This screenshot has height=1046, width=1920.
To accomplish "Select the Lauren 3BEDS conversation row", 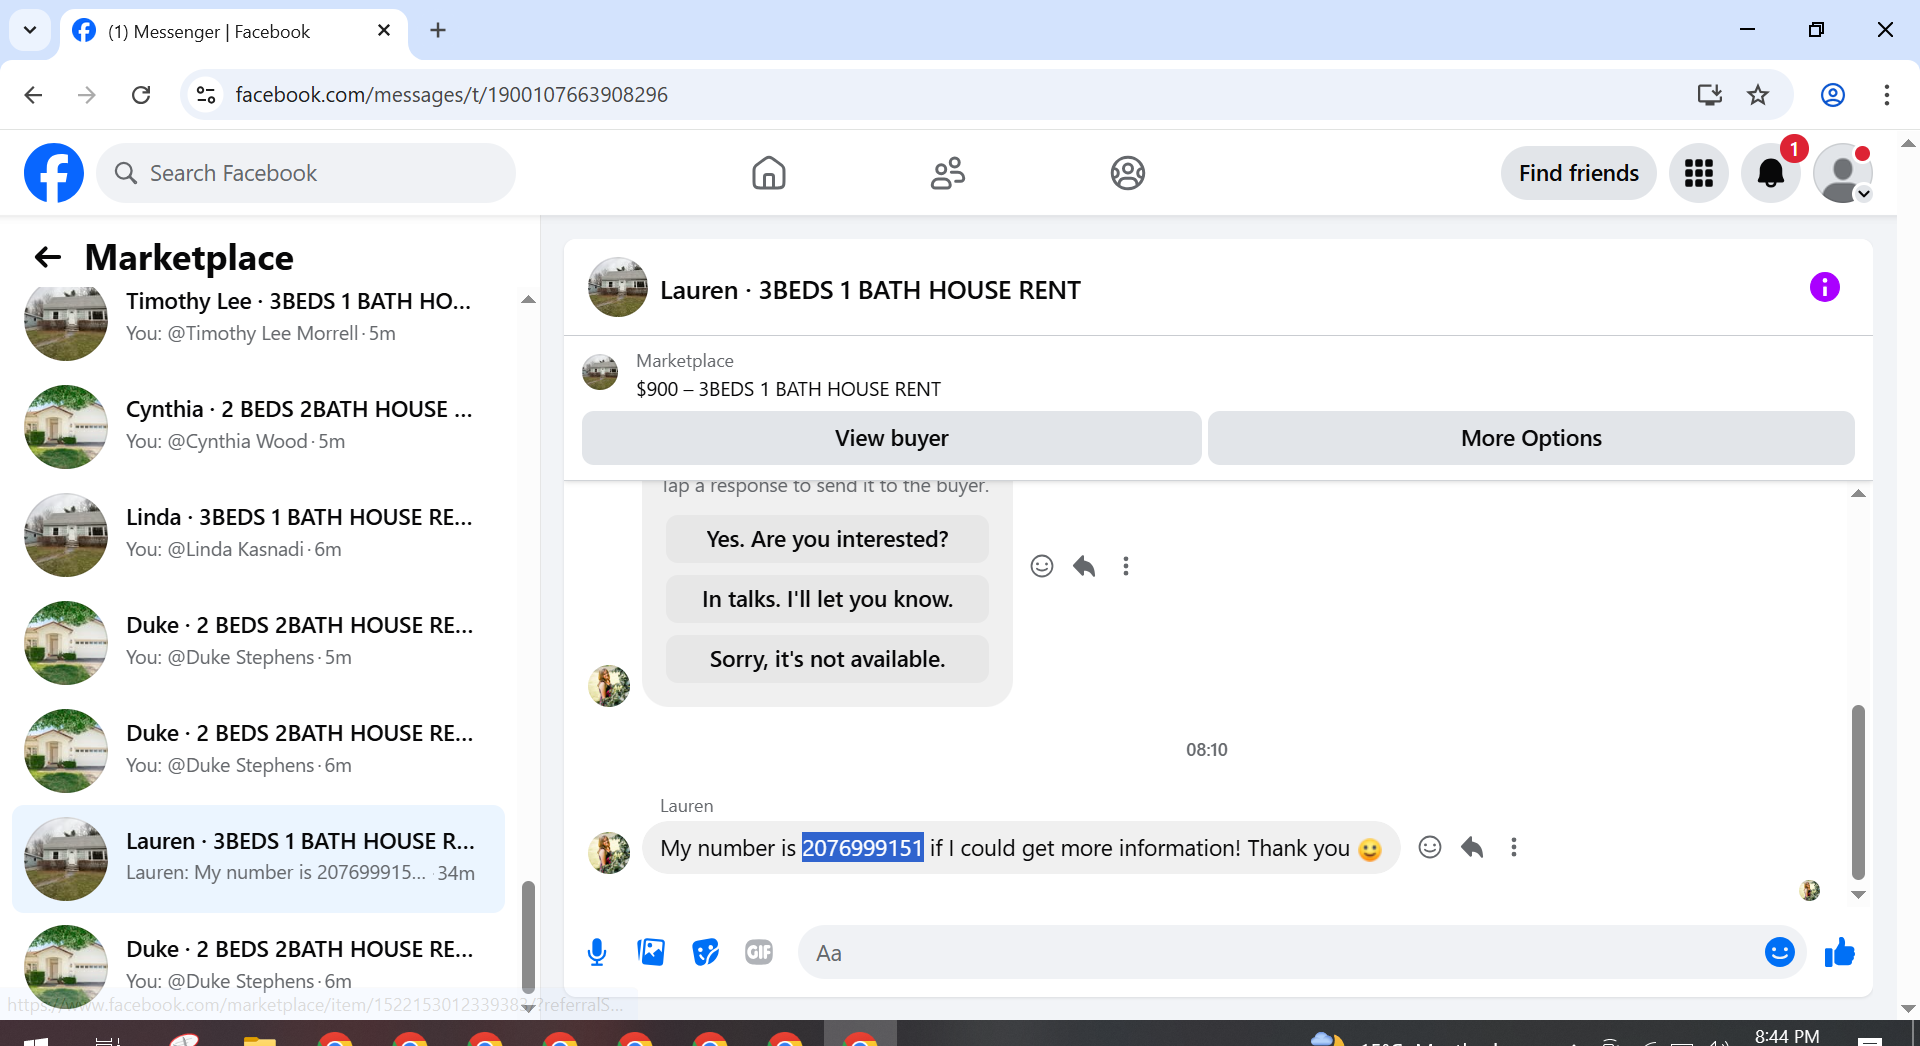I will coord(258,858).
